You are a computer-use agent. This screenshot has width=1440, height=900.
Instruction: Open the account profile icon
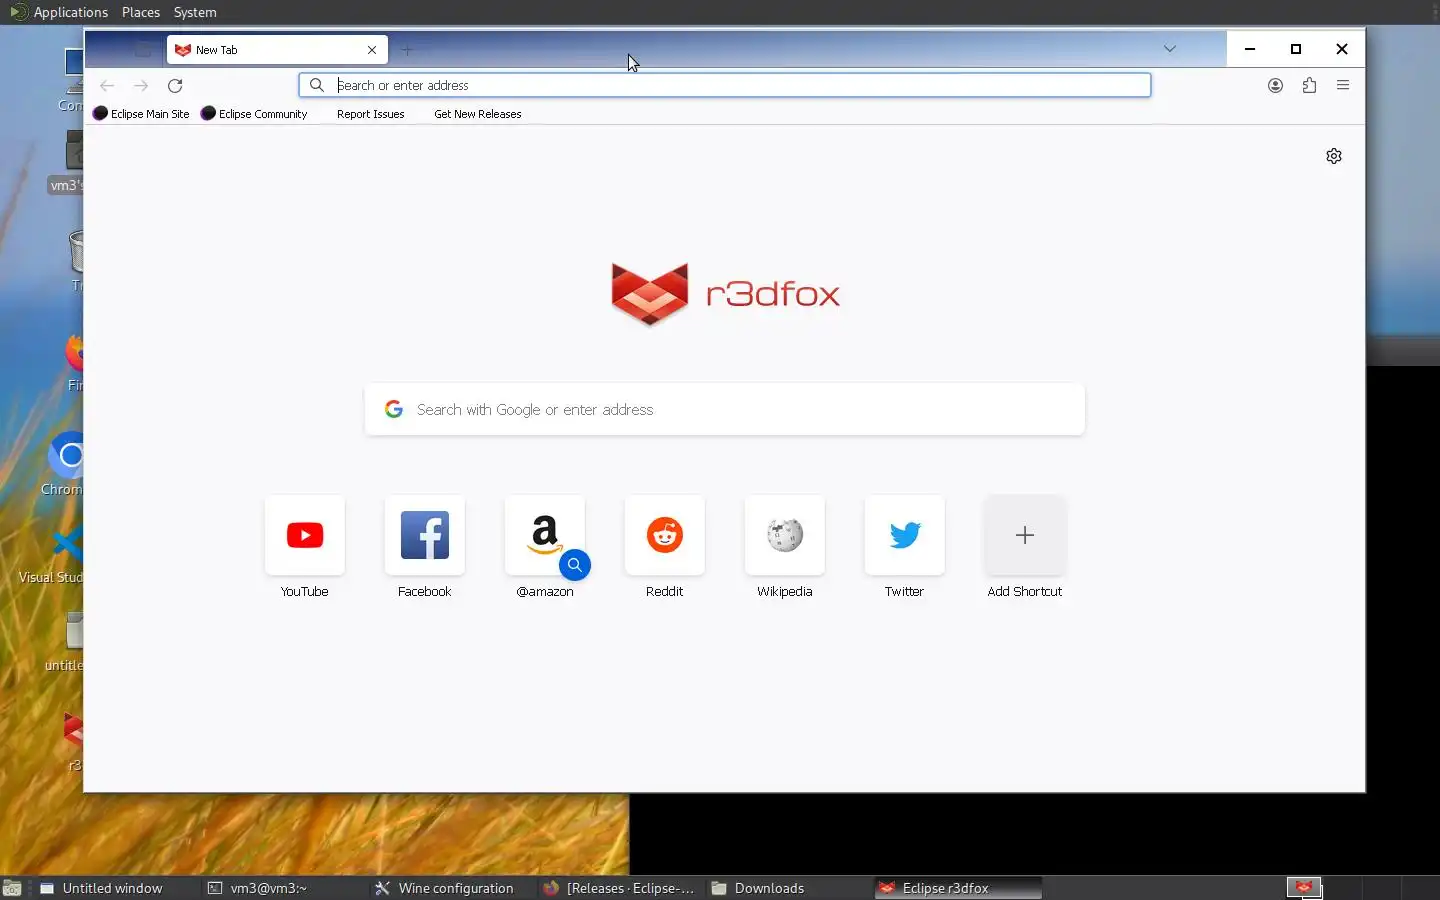(x=1275, y=86)
